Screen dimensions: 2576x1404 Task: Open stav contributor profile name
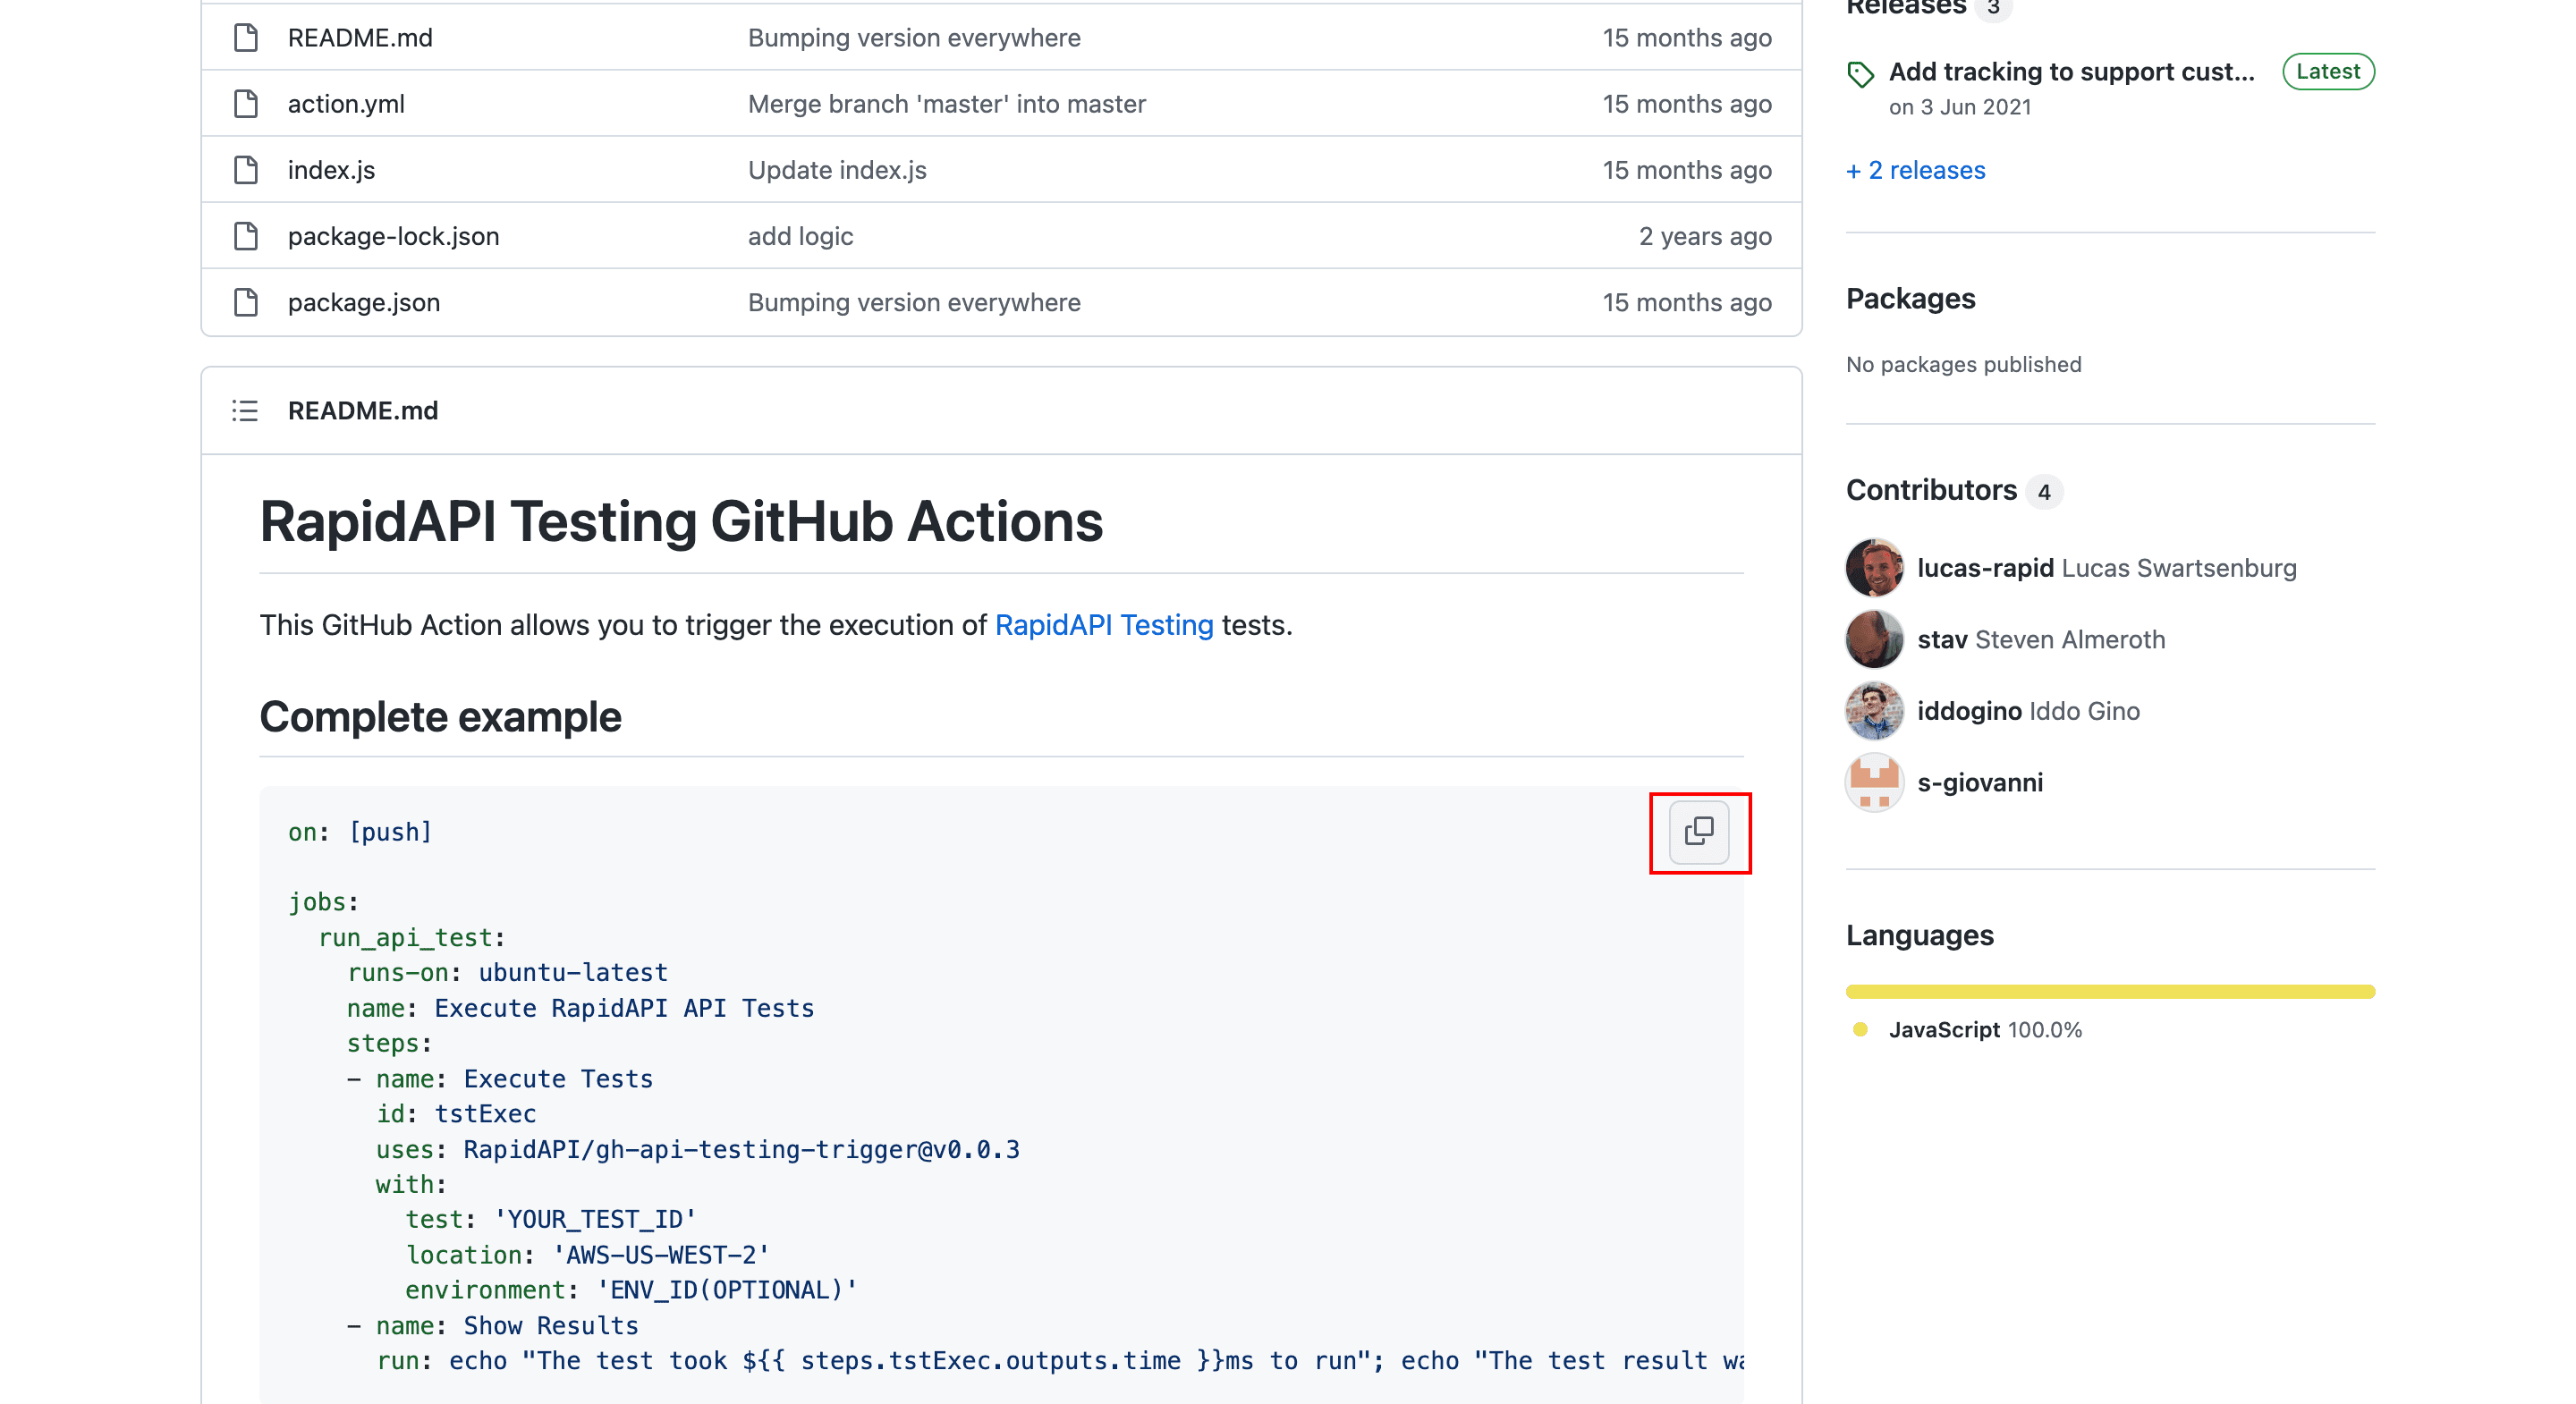pos(1942,640)
